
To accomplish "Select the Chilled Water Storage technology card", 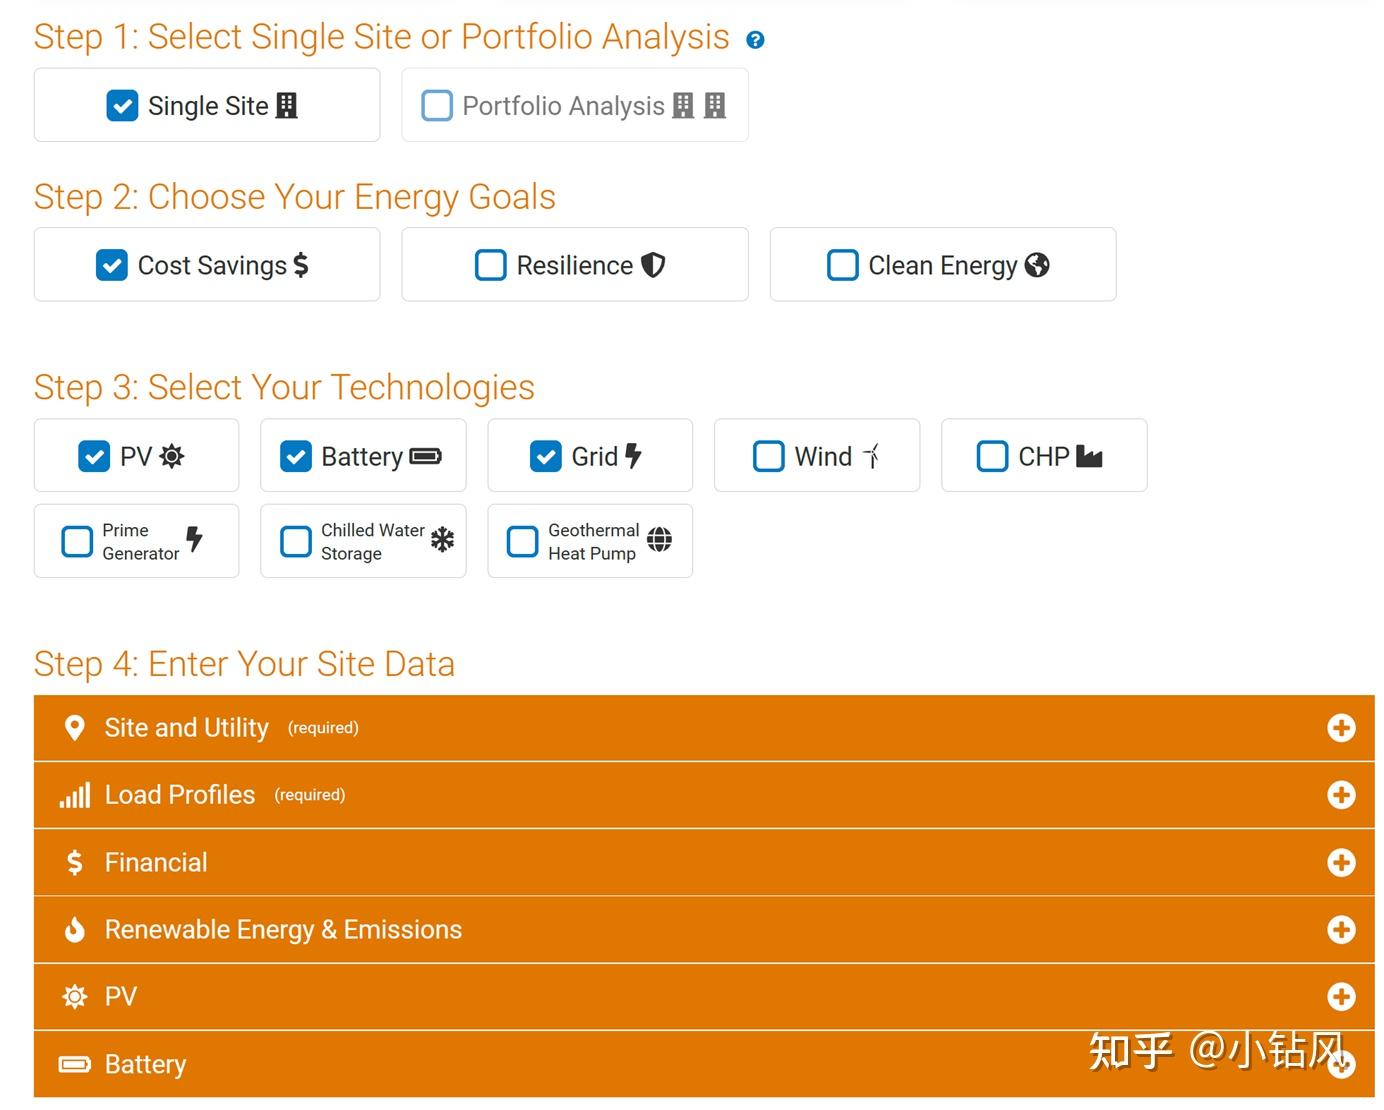I will point(363,541).
